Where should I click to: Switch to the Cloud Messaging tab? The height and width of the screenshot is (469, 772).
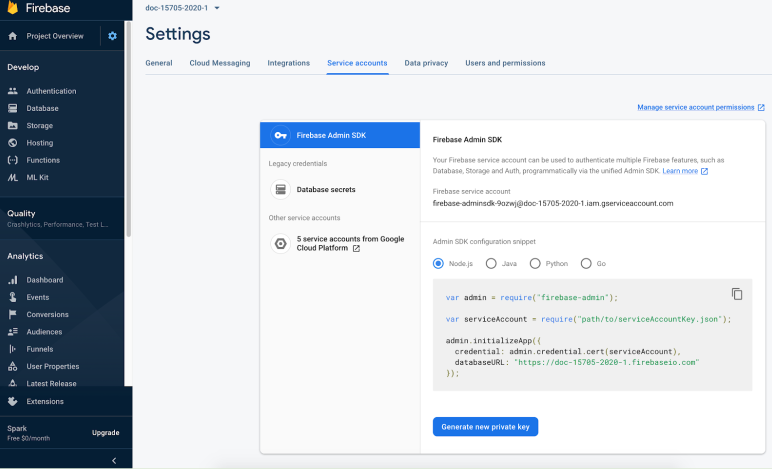pos(220,63)
